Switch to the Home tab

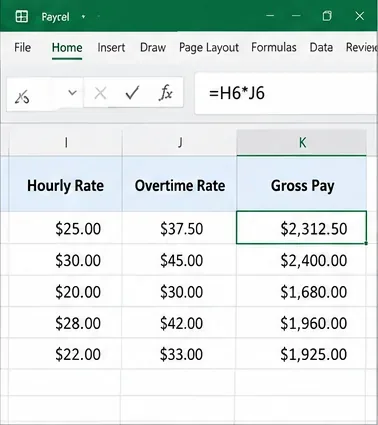[67, 47]
